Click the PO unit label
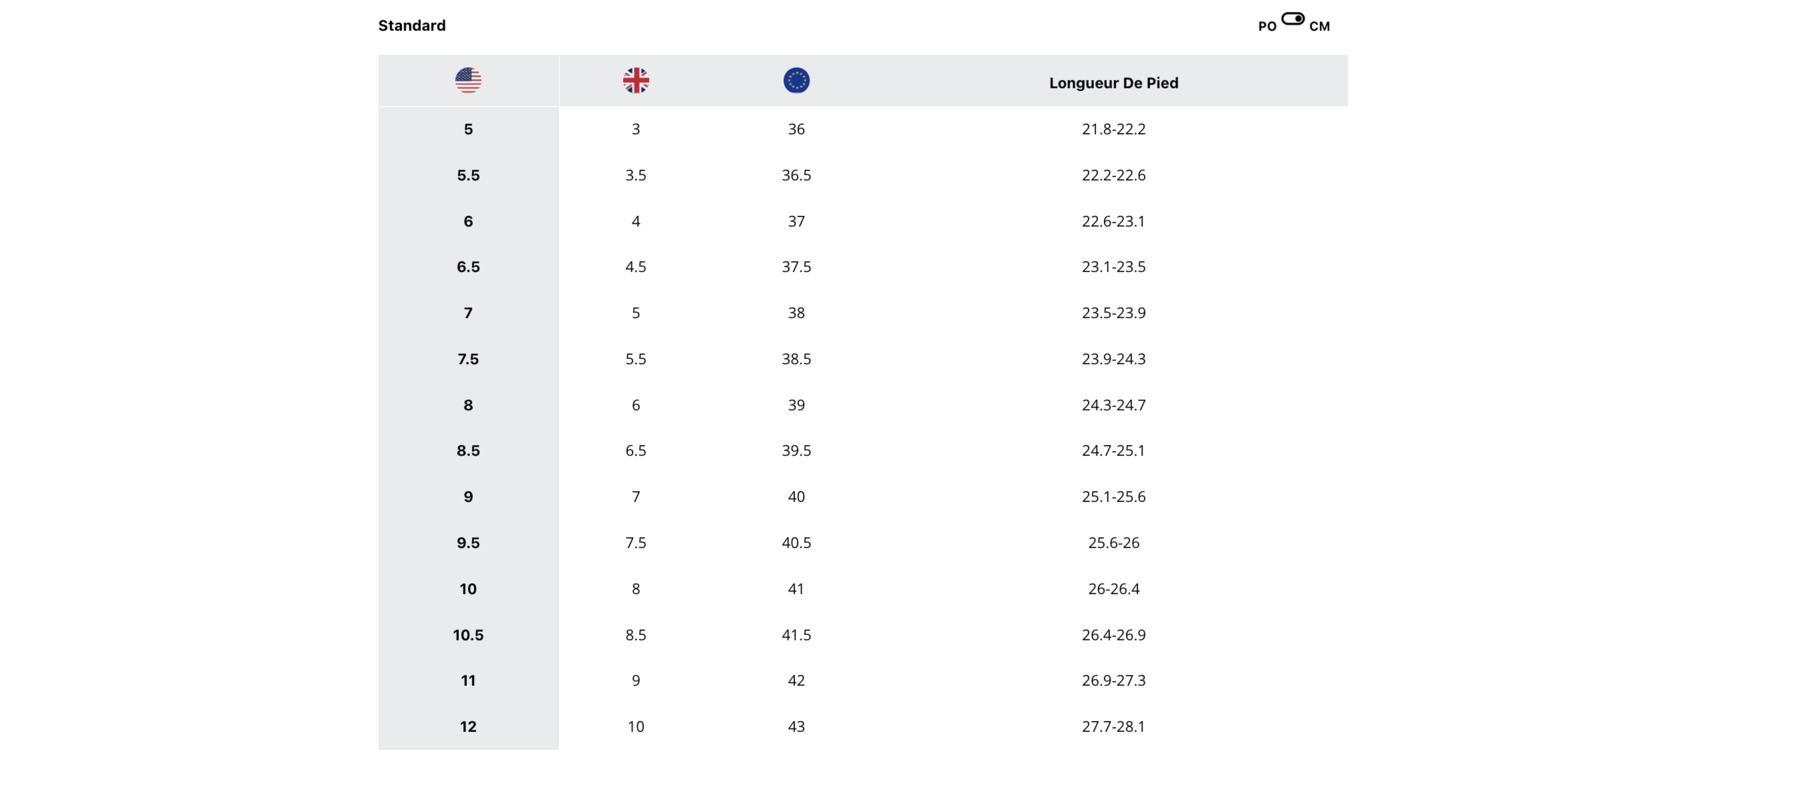Screen dimensions: 1800x798 pyautogui.click(x=1267, y=27)
